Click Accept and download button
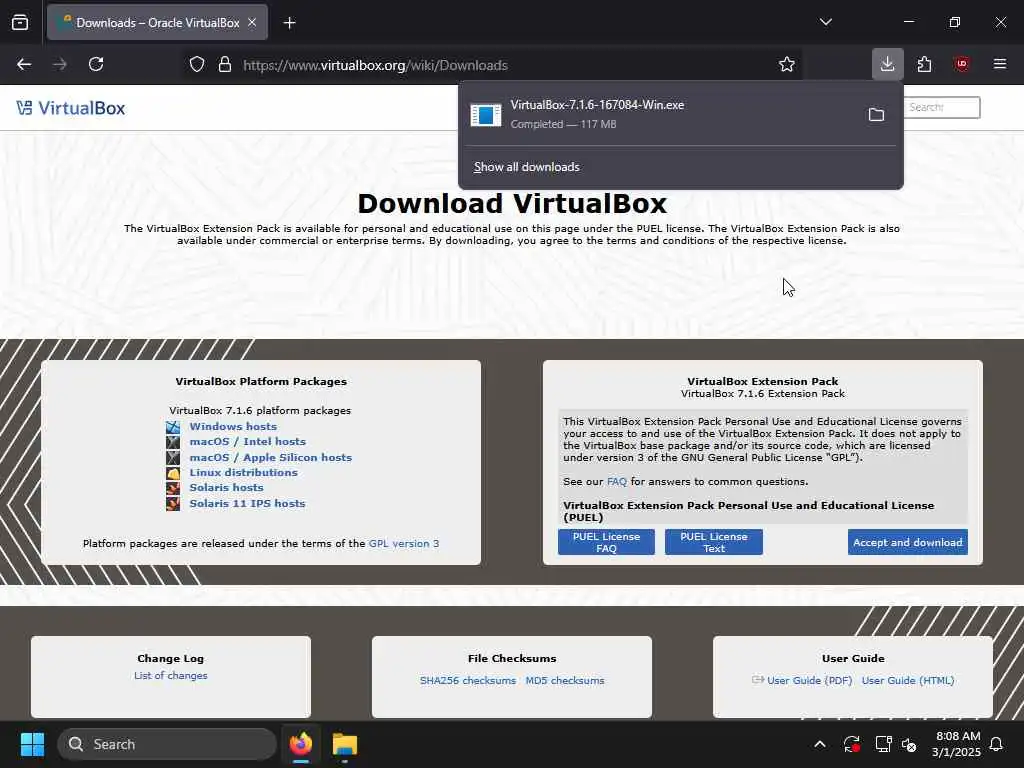This screenshot has height=768, width=1024. coord(908,542)
